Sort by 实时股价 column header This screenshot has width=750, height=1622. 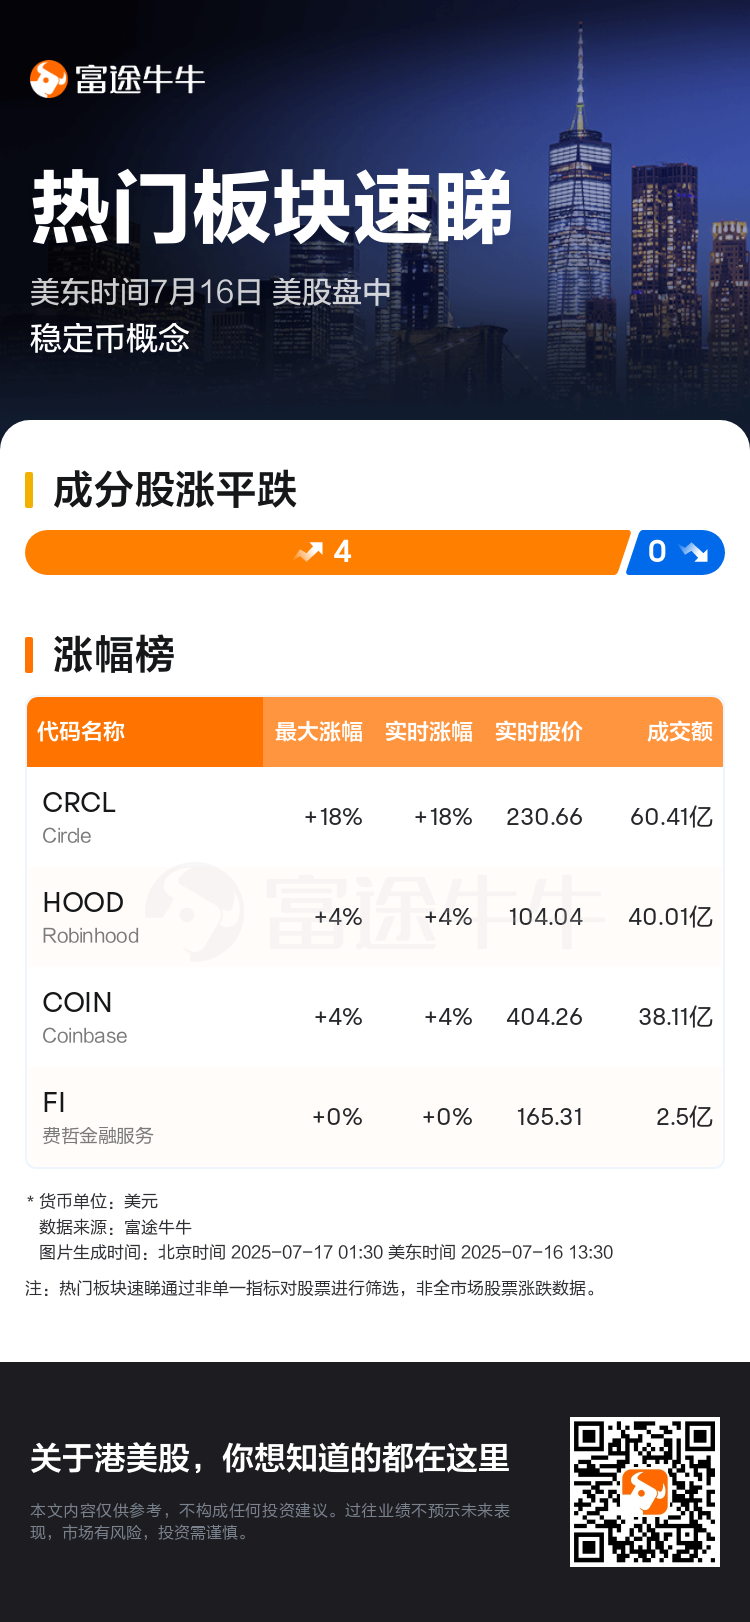(x=539, y=732)
